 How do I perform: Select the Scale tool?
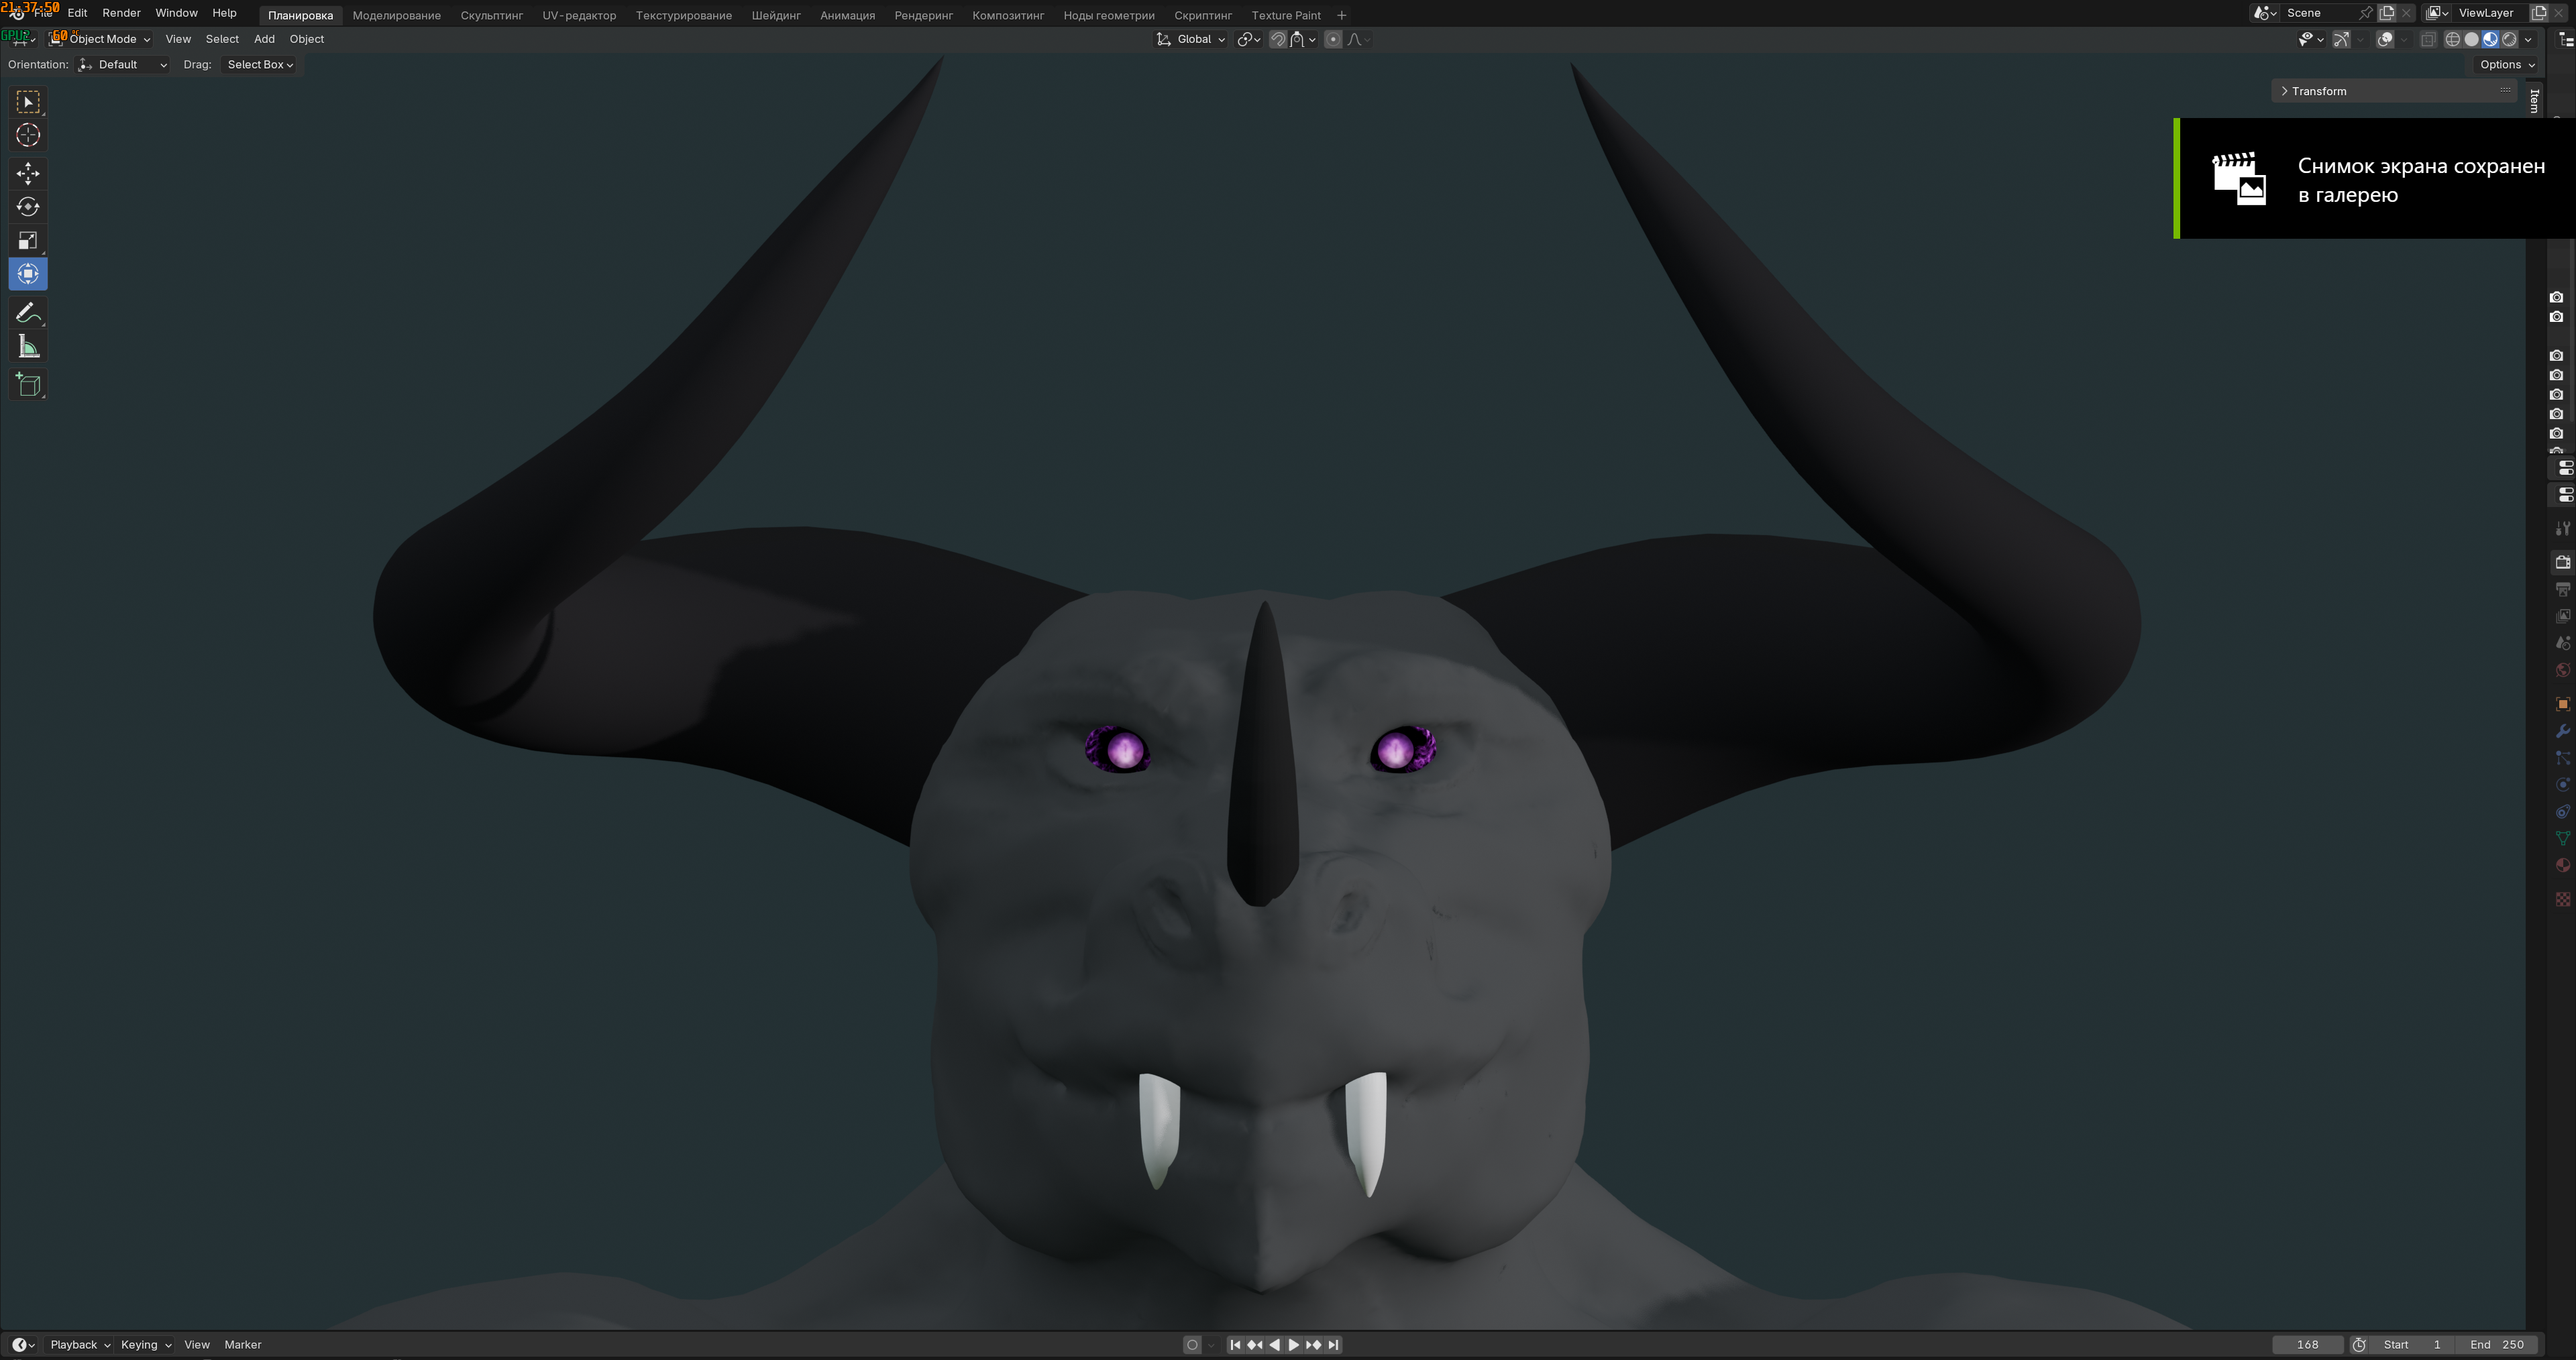coord(28,241)
